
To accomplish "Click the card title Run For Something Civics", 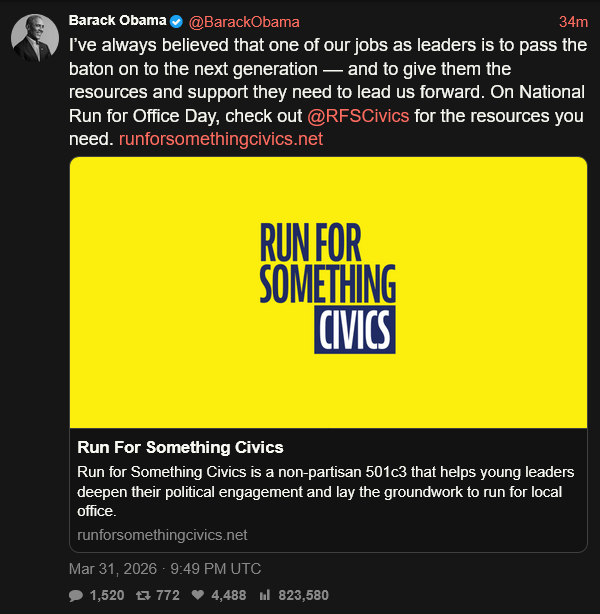I will click(x=181, y=447).
